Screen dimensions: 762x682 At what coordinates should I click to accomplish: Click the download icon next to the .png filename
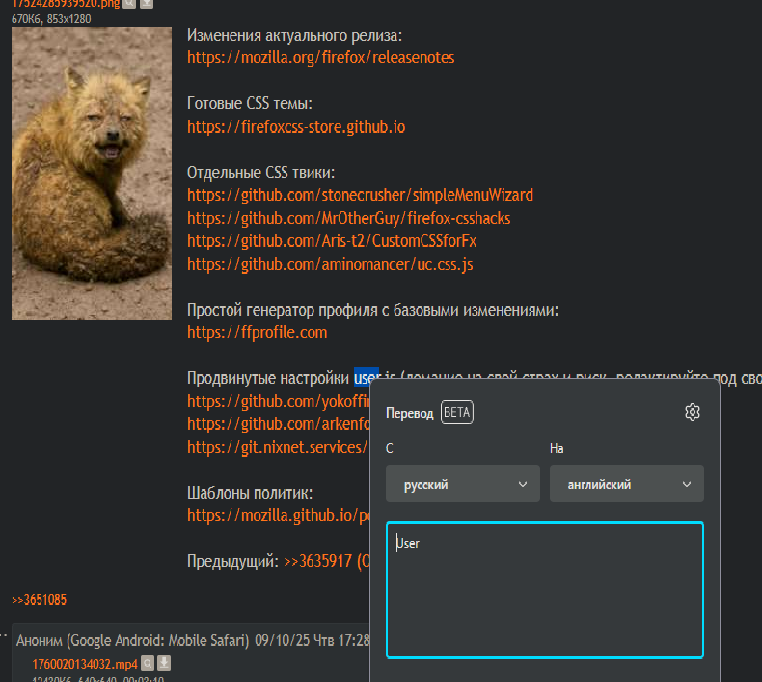coord(146,4)
